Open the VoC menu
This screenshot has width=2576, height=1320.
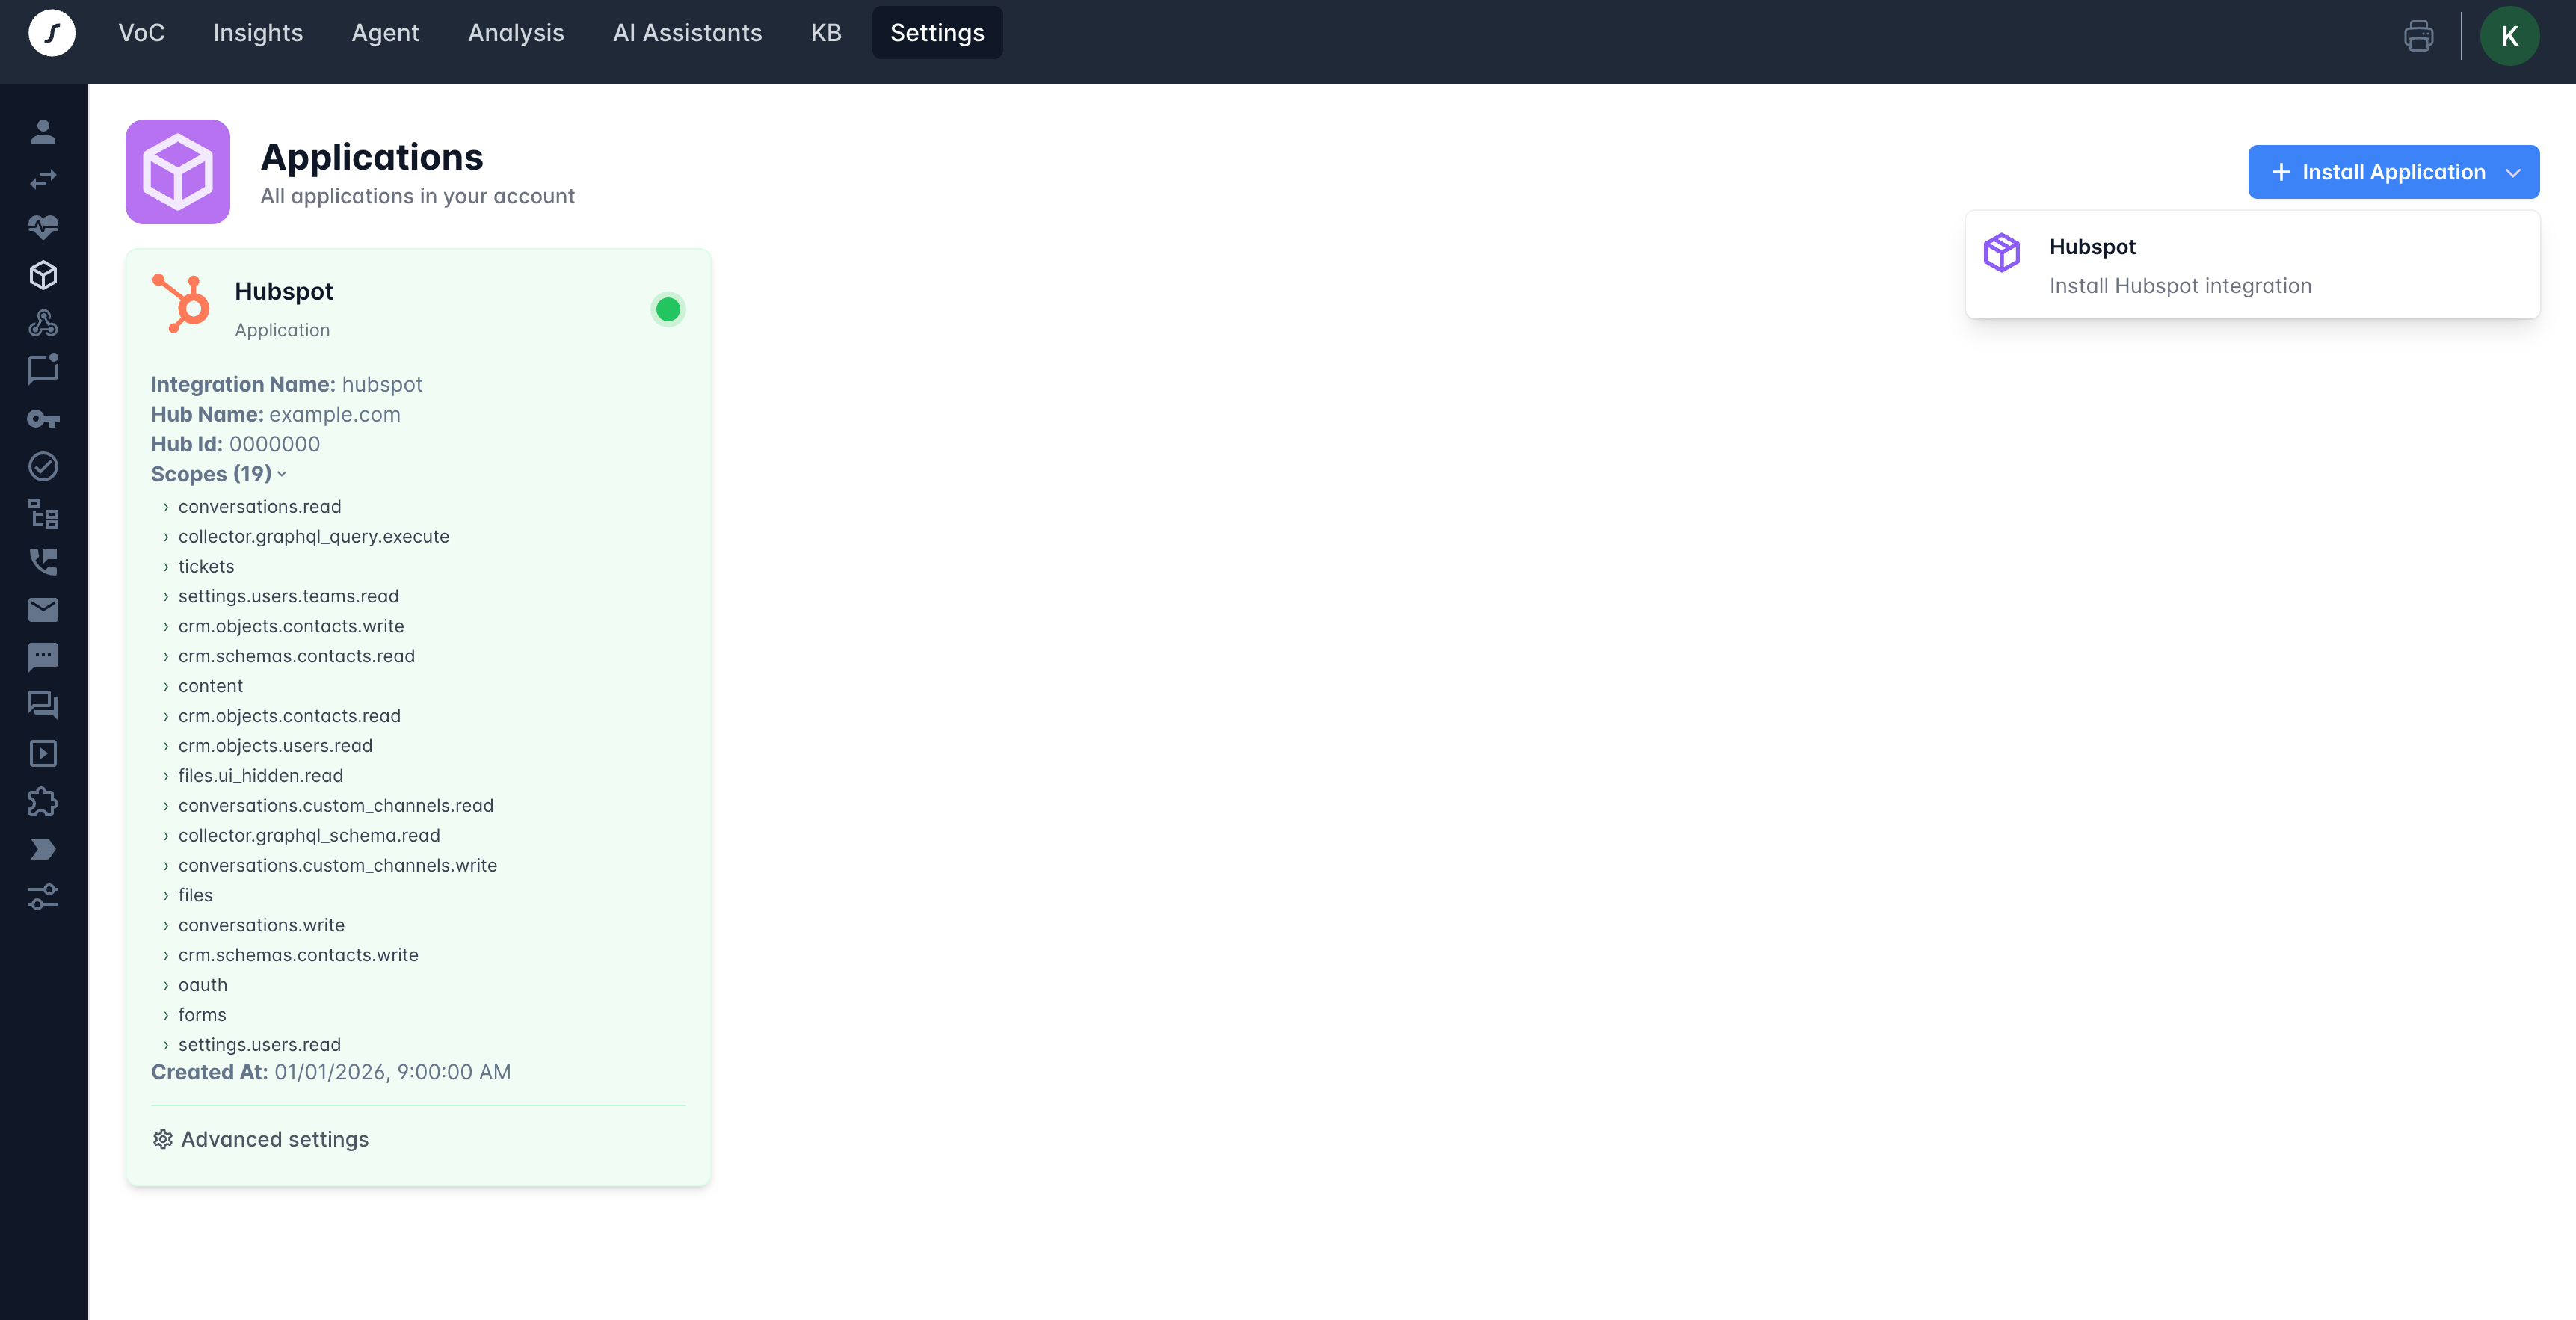141,33
